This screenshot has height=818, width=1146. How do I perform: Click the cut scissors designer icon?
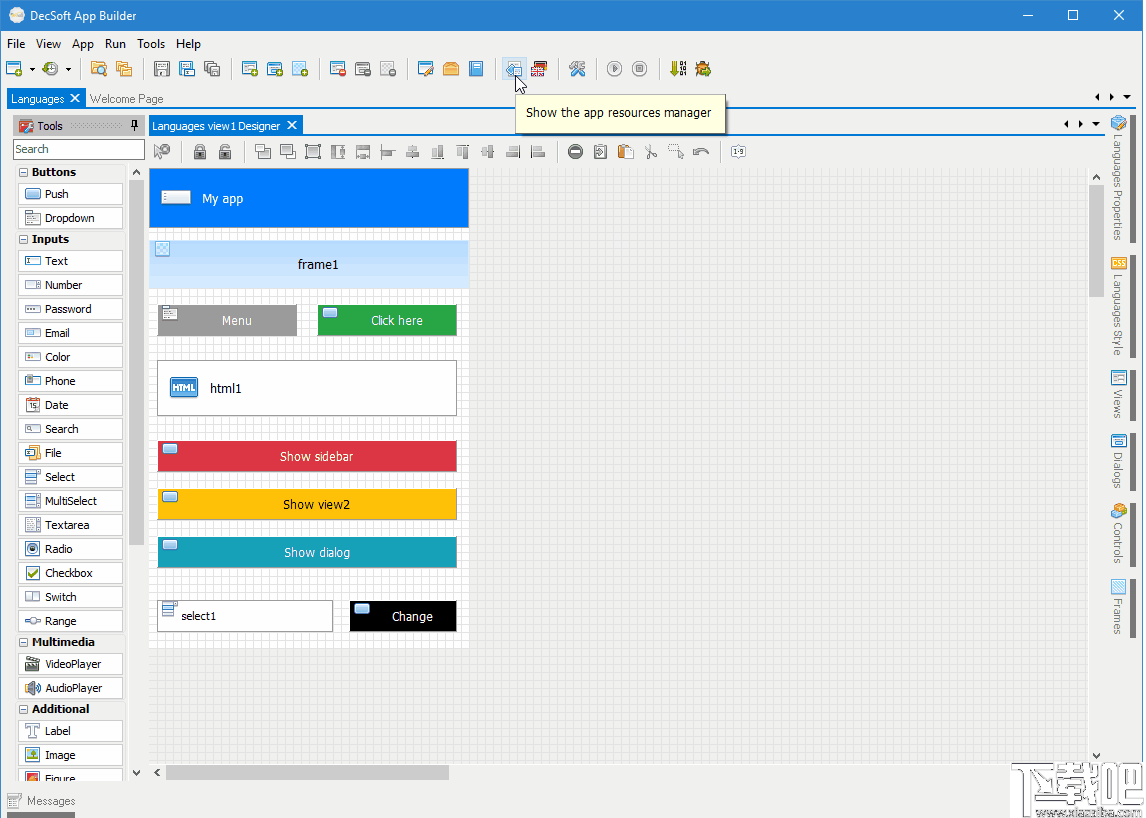650,152
